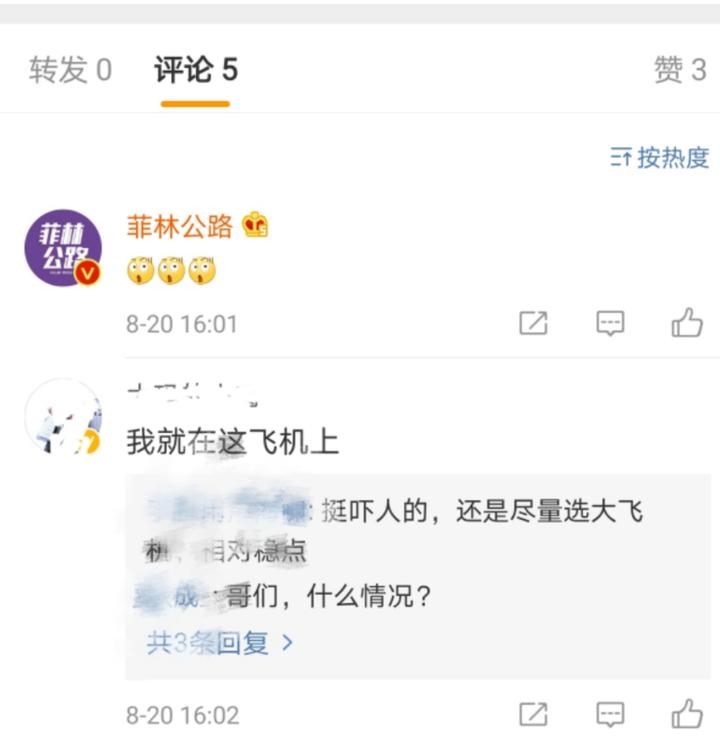
Task: Click the crown badge beside 菲林公路
Action: pyautogui.click(x=256, y=226)
